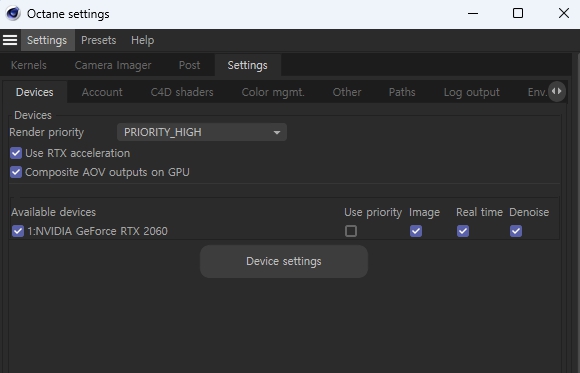Select the Devices sub-tab

coord(35,92)
